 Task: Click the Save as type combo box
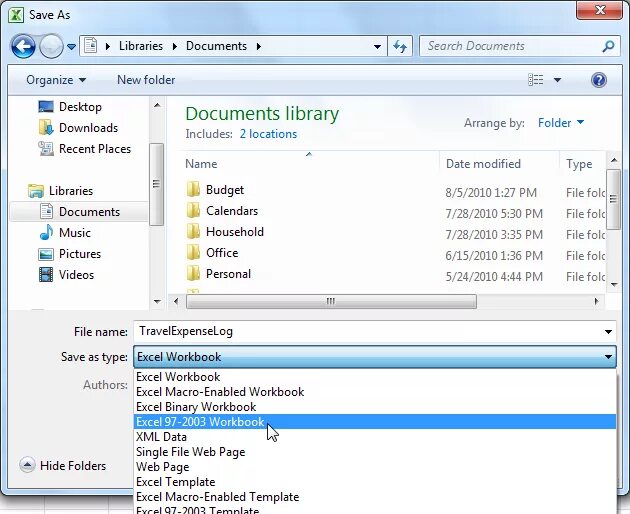point(374,357)
